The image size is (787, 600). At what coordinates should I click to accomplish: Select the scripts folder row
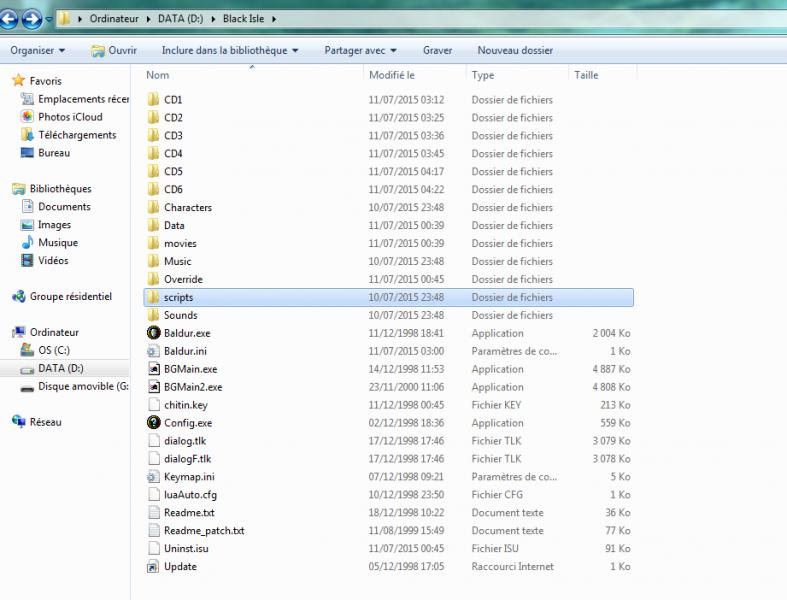pyautogui.click(x=388, y=297)
